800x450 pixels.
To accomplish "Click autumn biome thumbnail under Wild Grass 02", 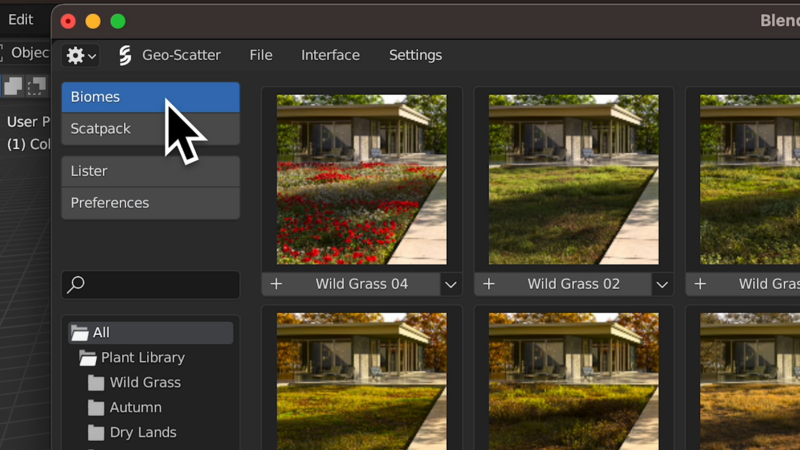I will [573, 381].
